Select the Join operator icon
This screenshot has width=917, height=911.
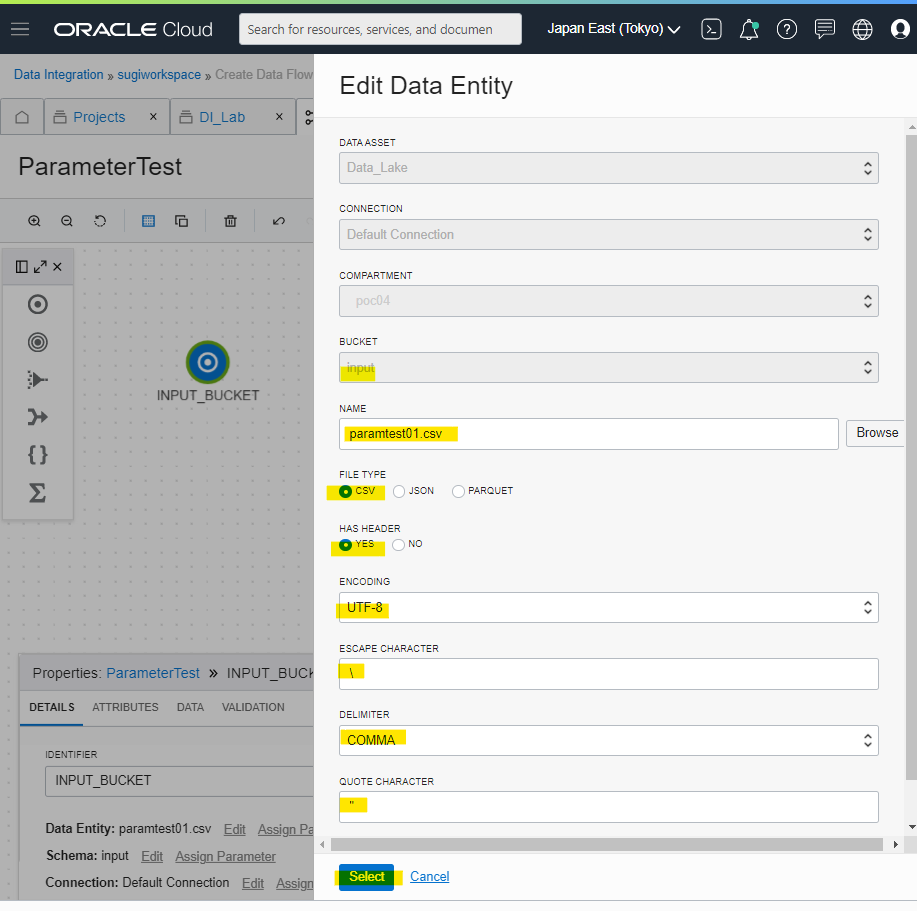click(37, 417)
